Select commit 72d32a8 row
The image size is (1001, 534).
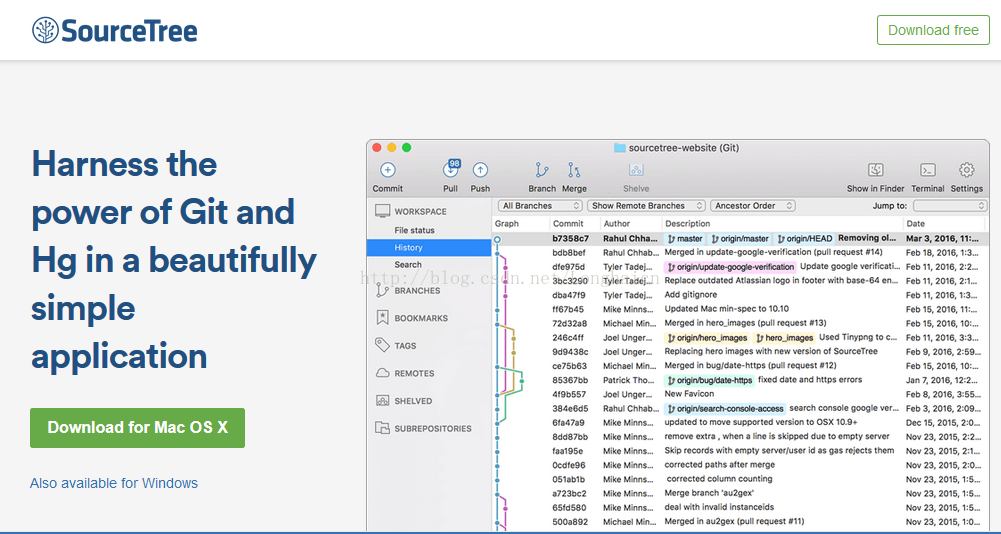740,323
